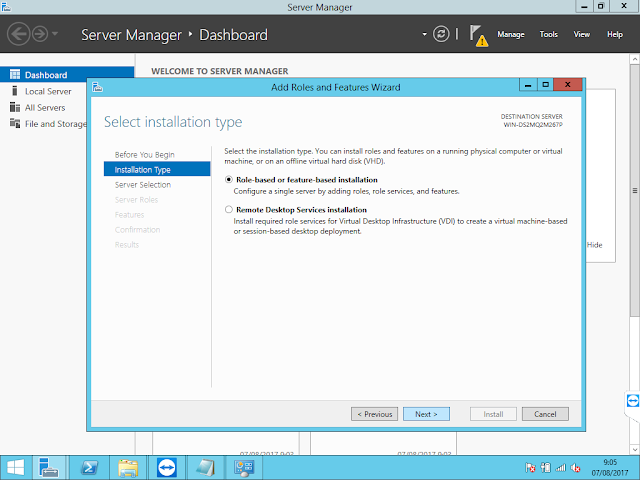Click the Cancel button in the wizard
This screenshot has height=480, width=640.
point(545,414)
